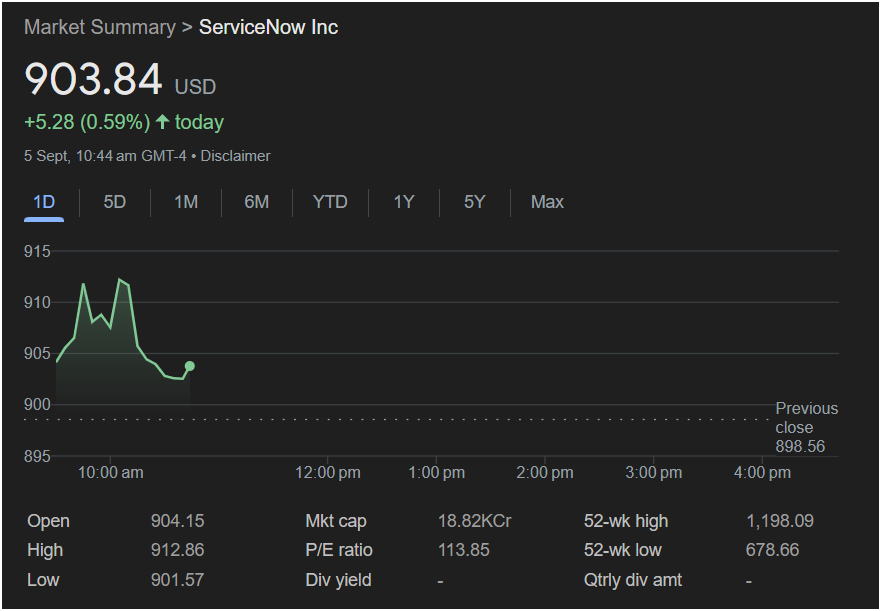Click the ServiceNow Inc title
The height and width of the screenshot is (611, 881).
click(269, 28)
